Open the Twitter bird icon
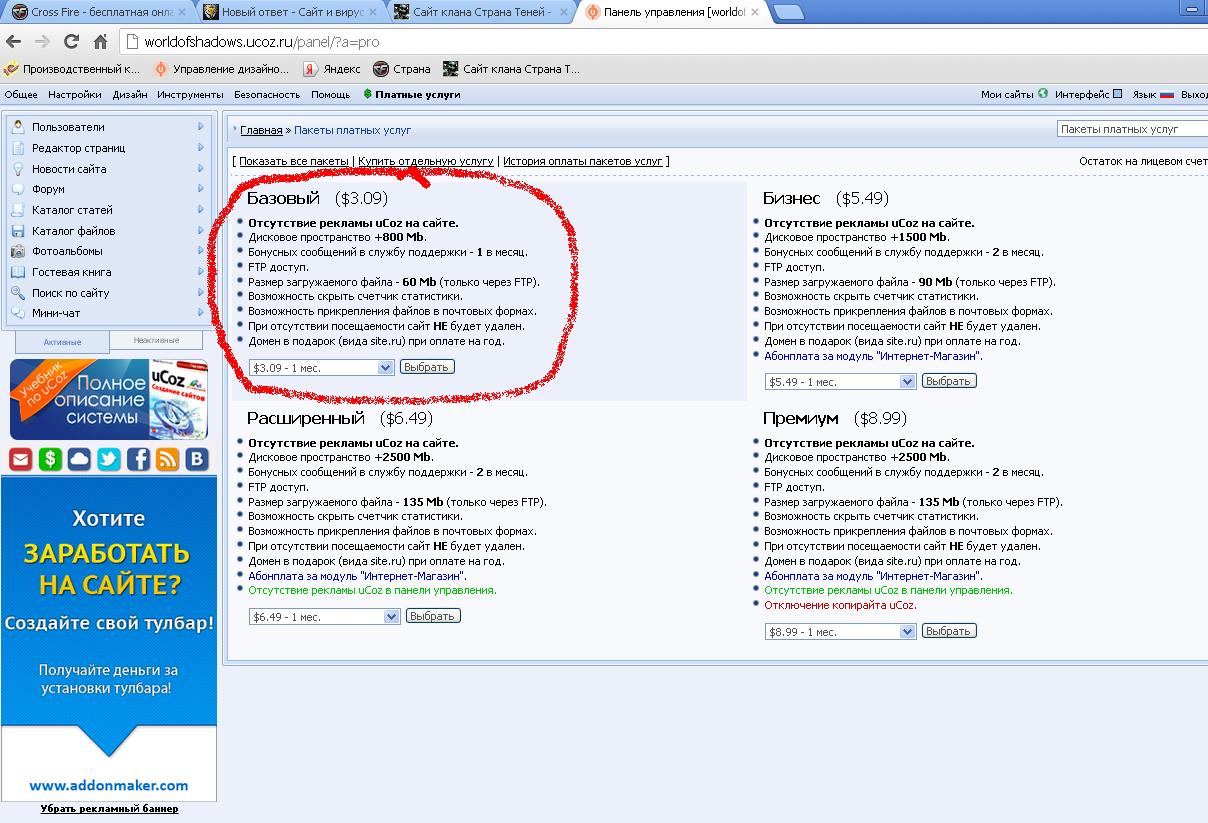1208x823 pixels. pyautogui.click(x=108, y=459)
